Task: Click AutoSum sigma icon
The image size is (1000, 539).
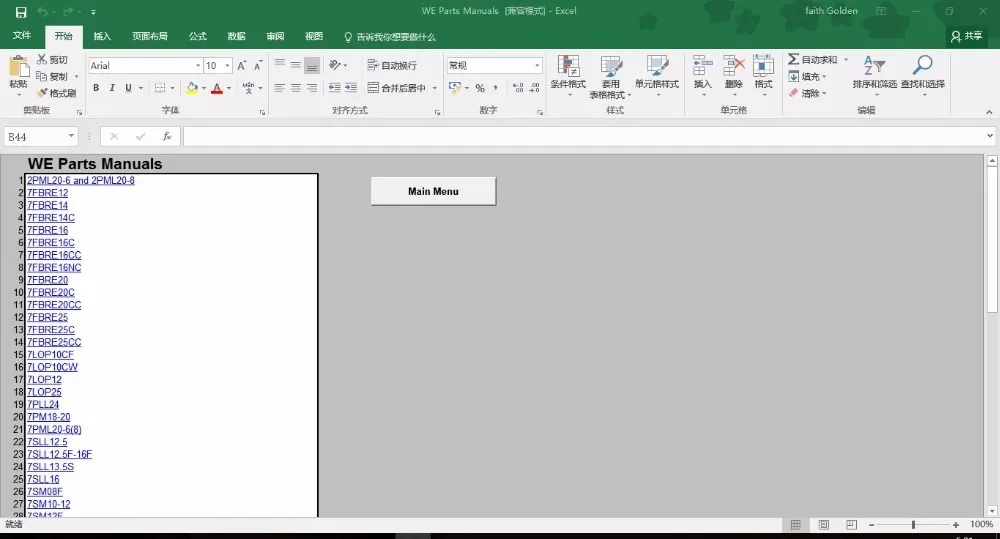Action: coord(793,59)
